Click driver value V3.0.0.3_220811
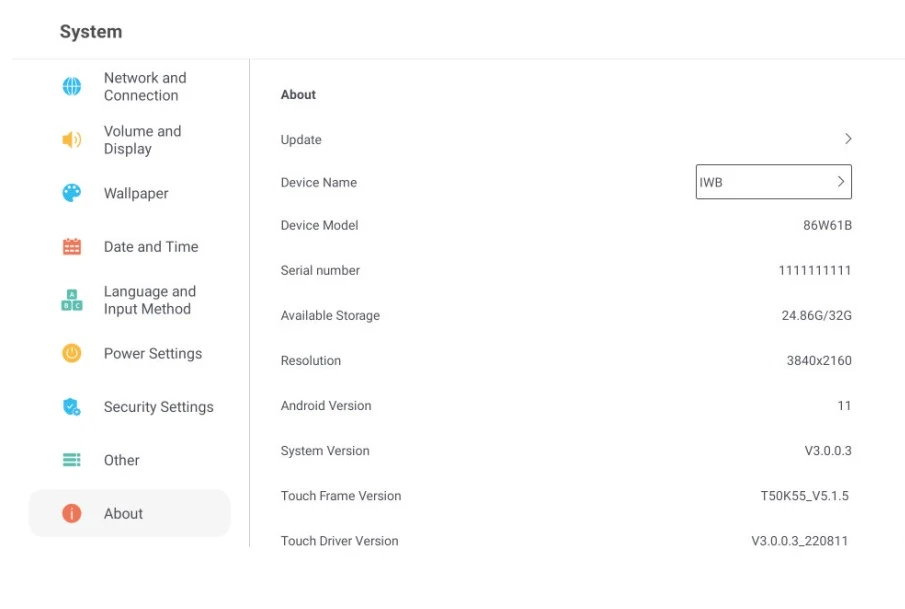The image size is (905, 609). pyautogui.click(x=799, y=541)
